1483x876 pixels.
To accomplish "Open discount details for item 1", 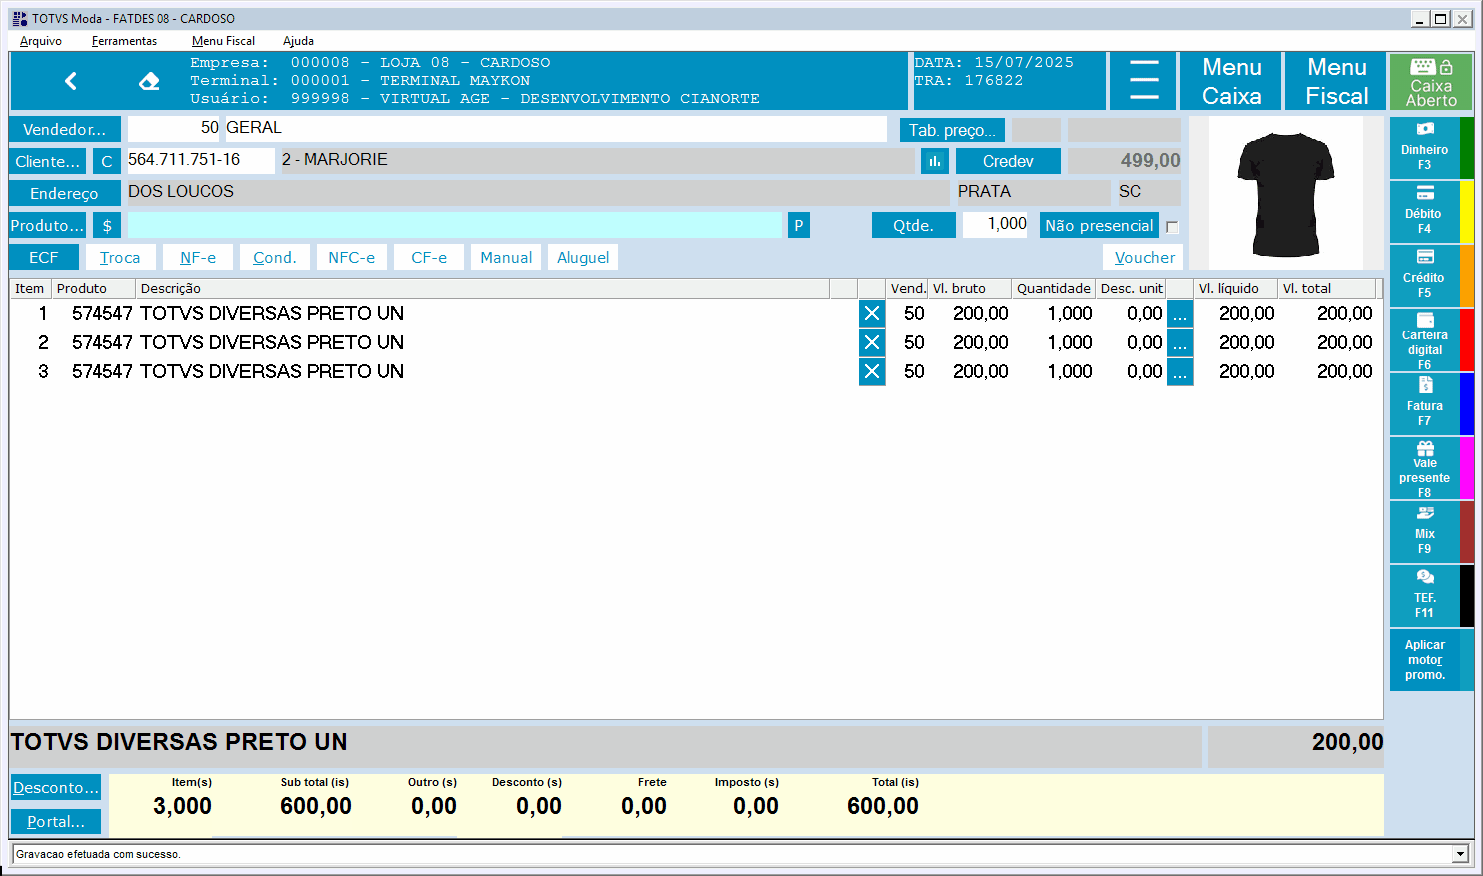I will pos(1180,313).
